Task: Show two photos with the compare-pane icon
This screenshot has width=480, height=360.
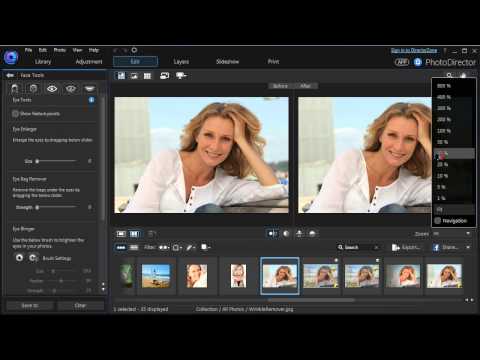Action: (x=134, y=234)
